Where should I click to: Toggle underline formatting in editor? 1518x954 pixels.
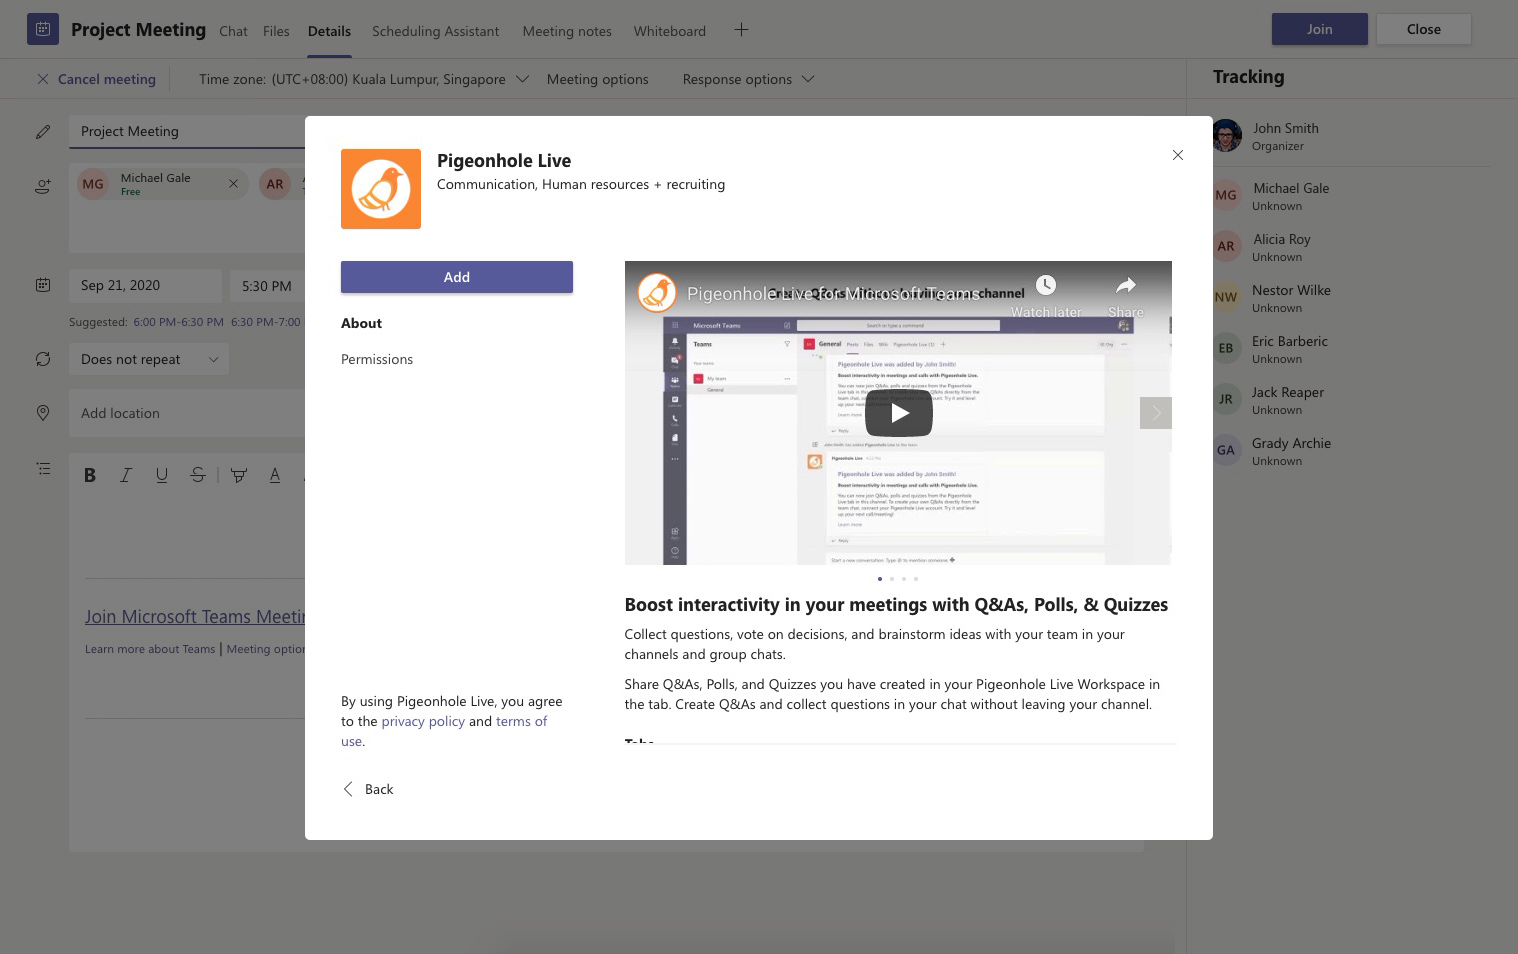click(x=162, y=475)
